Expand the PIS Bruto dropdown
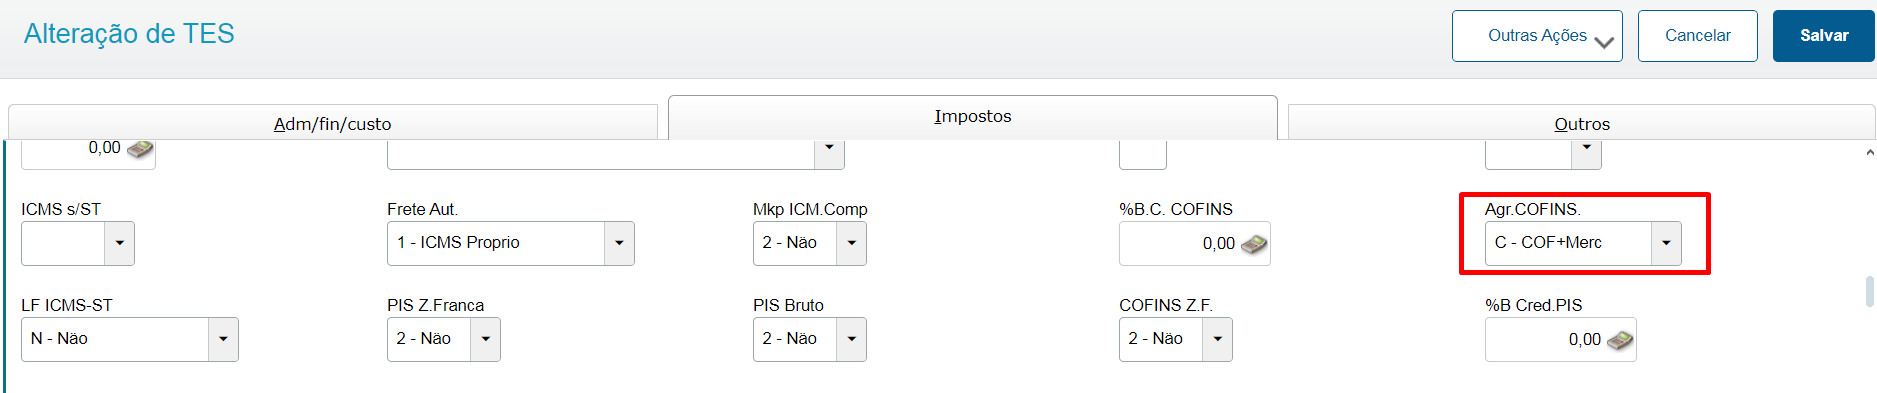Image resolution: width=1877 pixels, height=393 pixels. [851, 339]
